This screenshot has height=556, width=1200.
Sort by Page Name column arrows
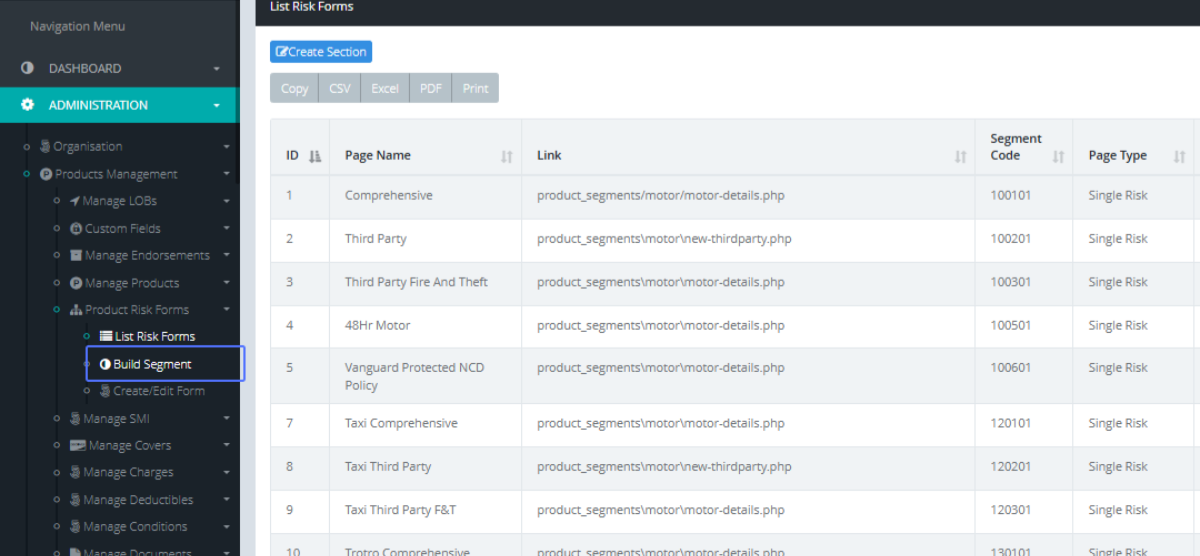click(x=506, y=156)
